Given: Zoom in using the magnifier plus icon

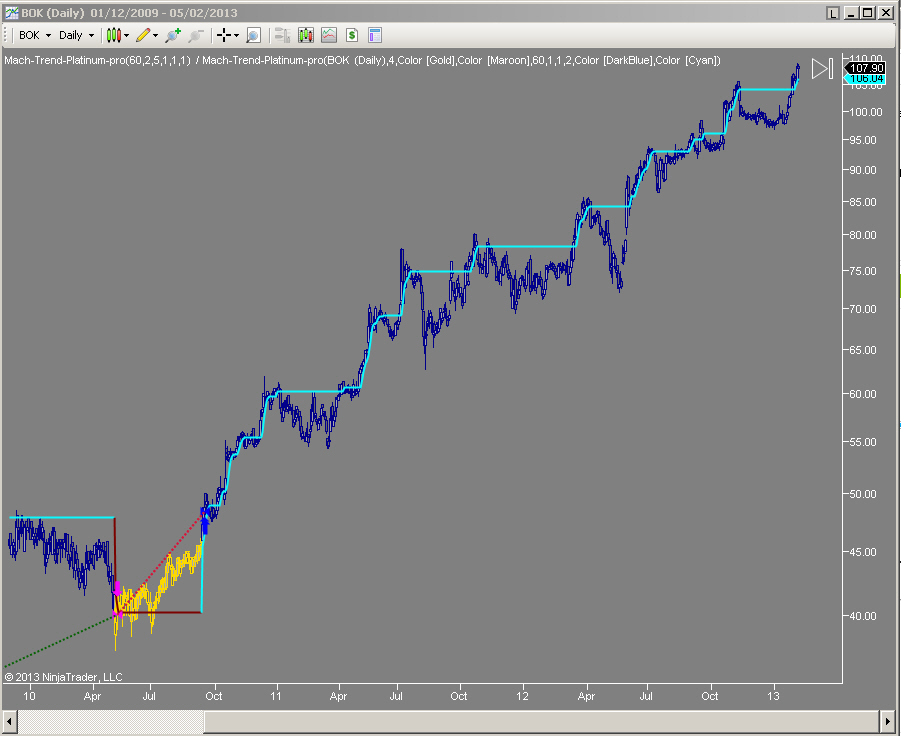Looking at the screenshot, I should (x=172, y=35).
